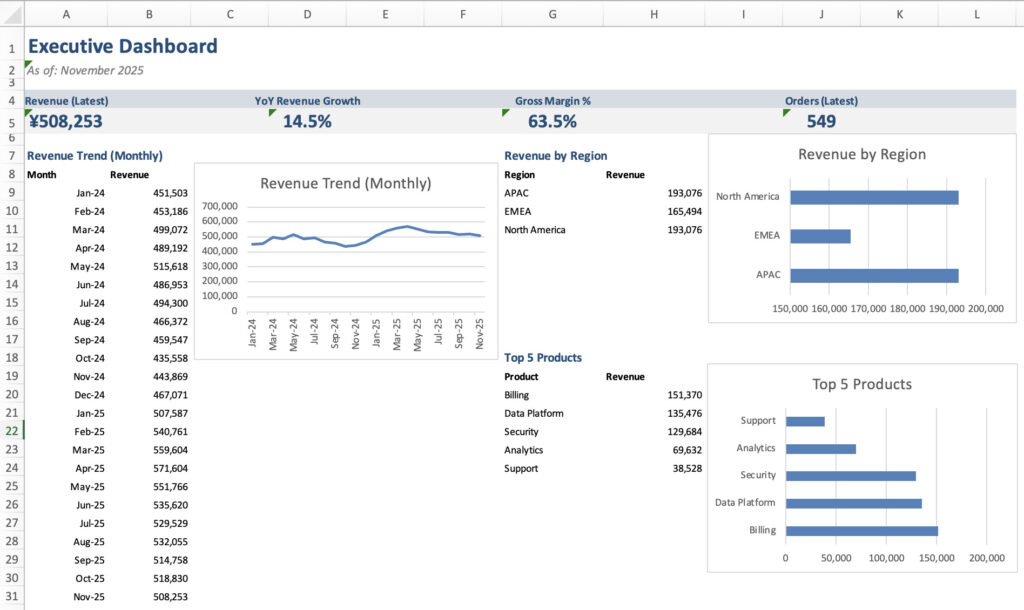This screenshot has height=610, width=1024.
Task: Select the Data Platform product cell
Action: (534, 413)
